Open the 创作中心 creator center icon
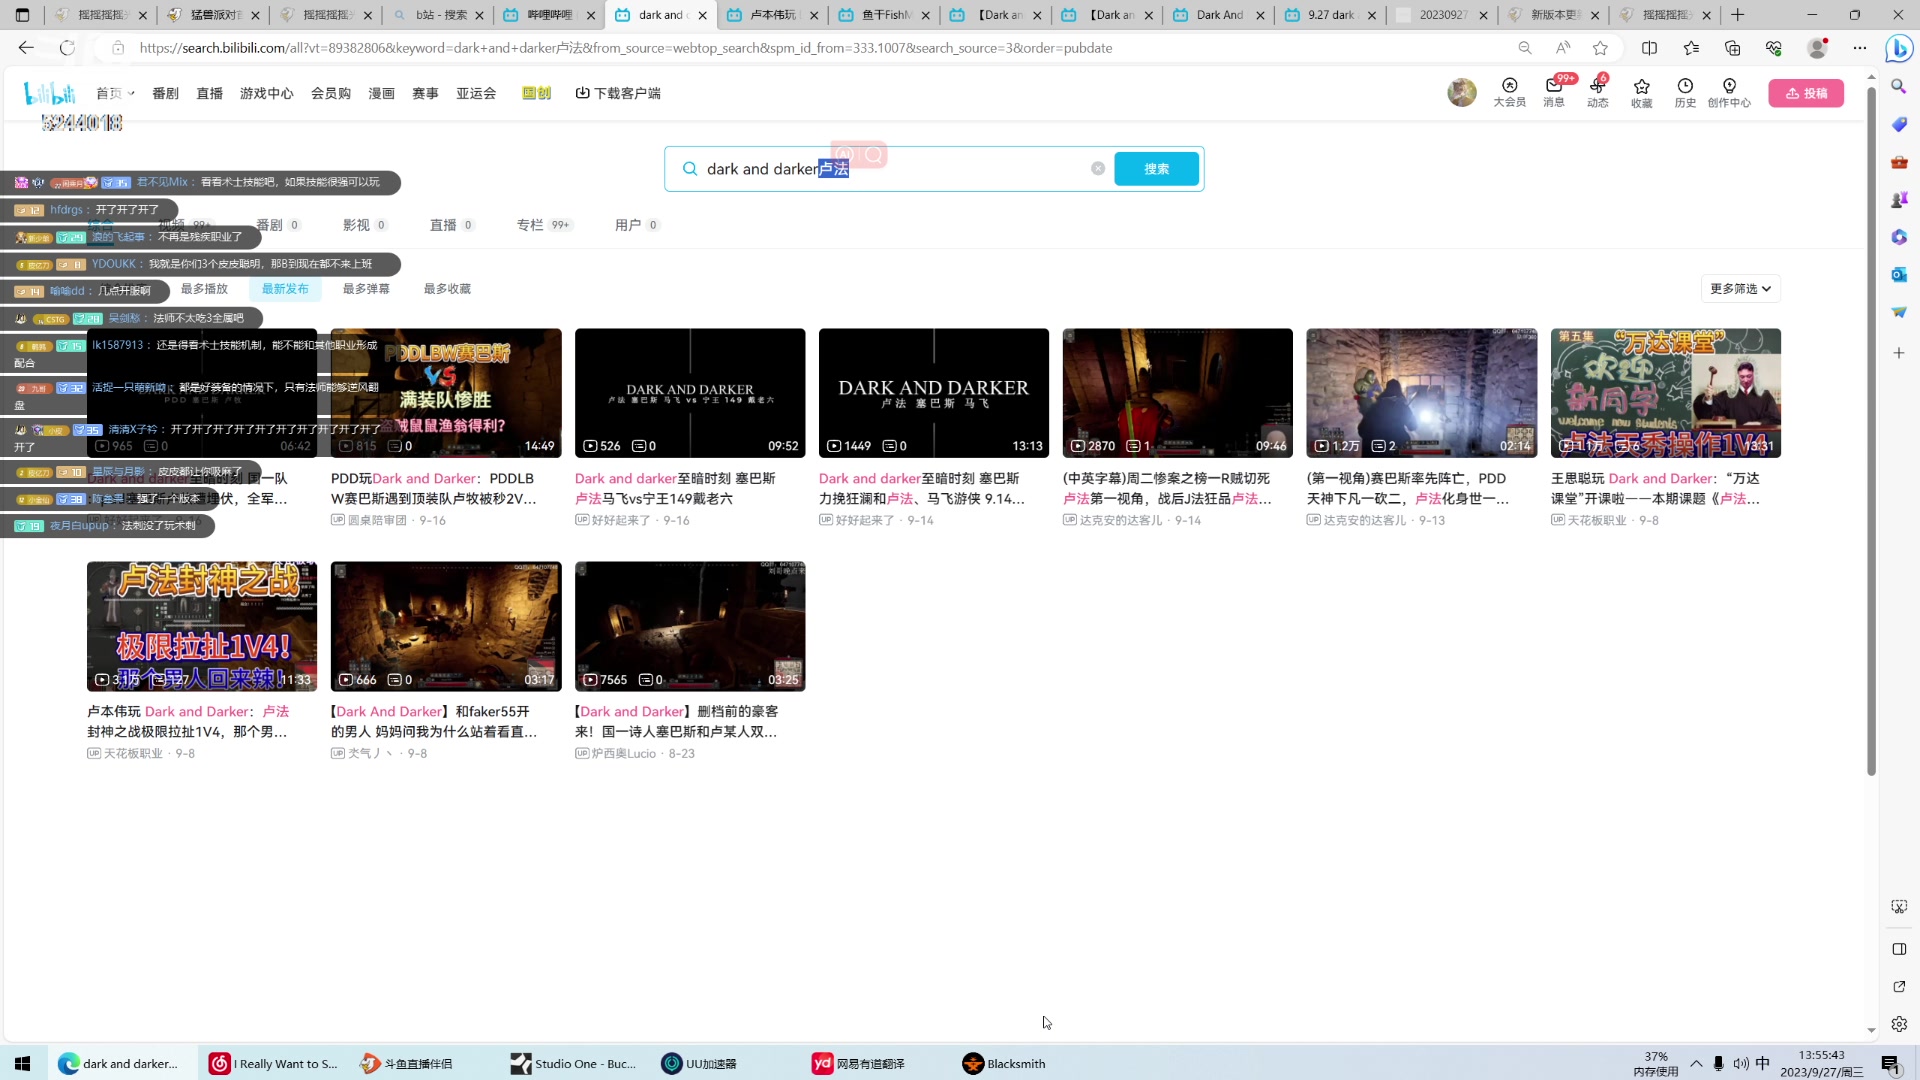The width and height of the screenshot is (1920, 1080). click(x=1729, y=92)
